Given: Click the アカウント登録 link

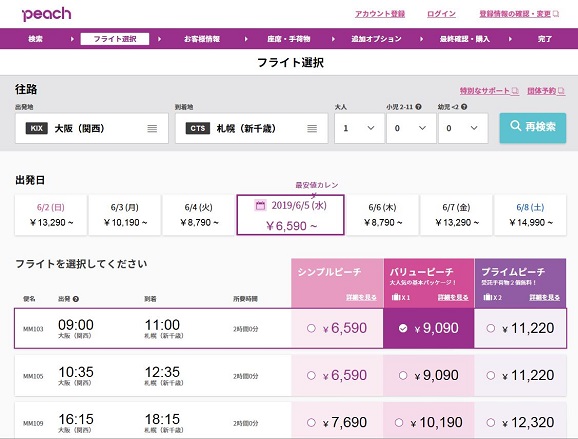Looking at the screenshot, I should 380,14.
